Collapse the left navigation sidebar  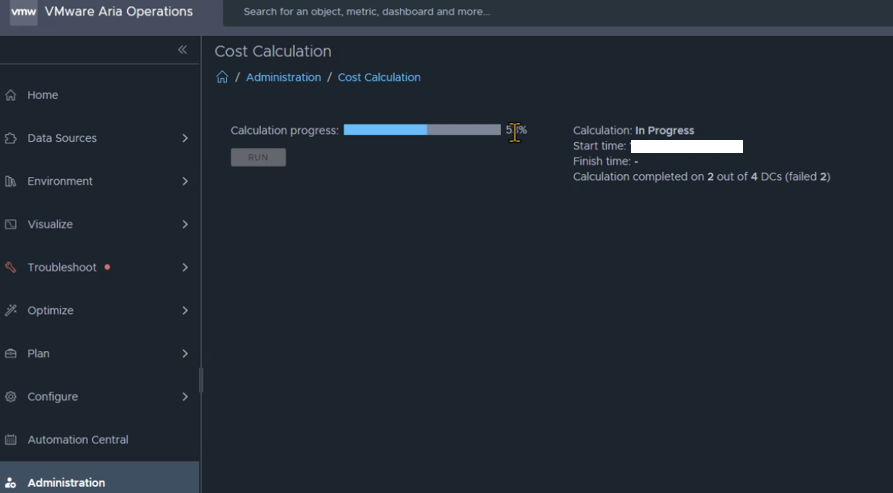point(182,50)
